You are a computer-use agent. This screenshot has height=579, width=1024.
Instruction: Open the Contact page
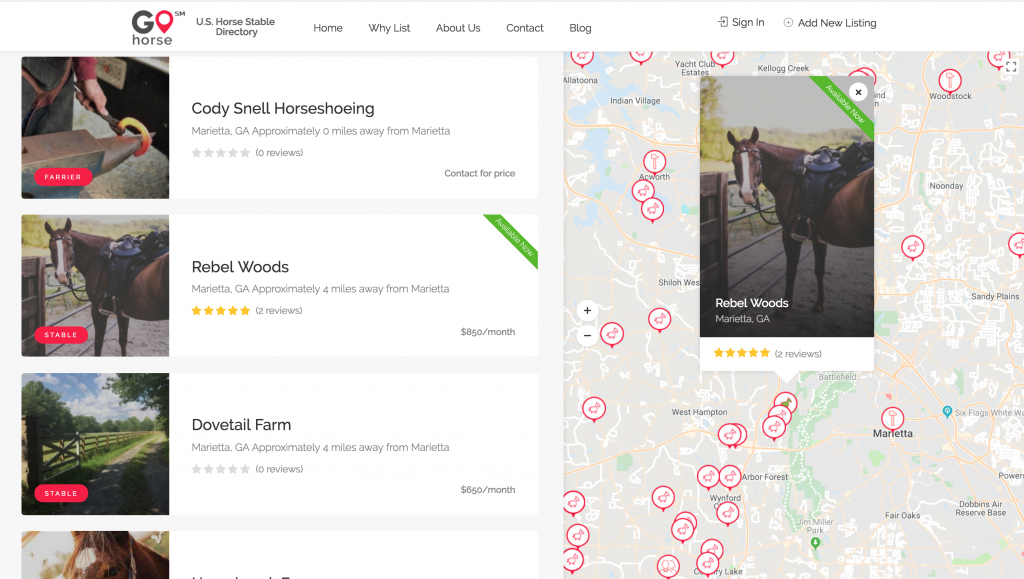[x=524, y=28]
